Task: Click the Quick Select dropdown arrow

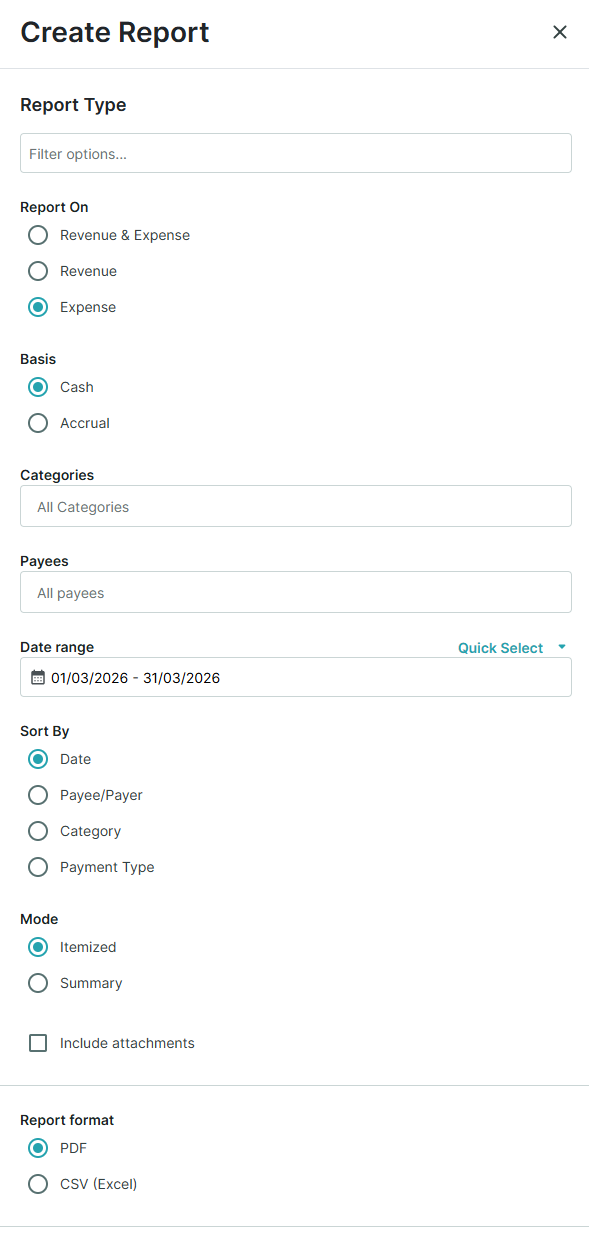Action: coord(559,647)
